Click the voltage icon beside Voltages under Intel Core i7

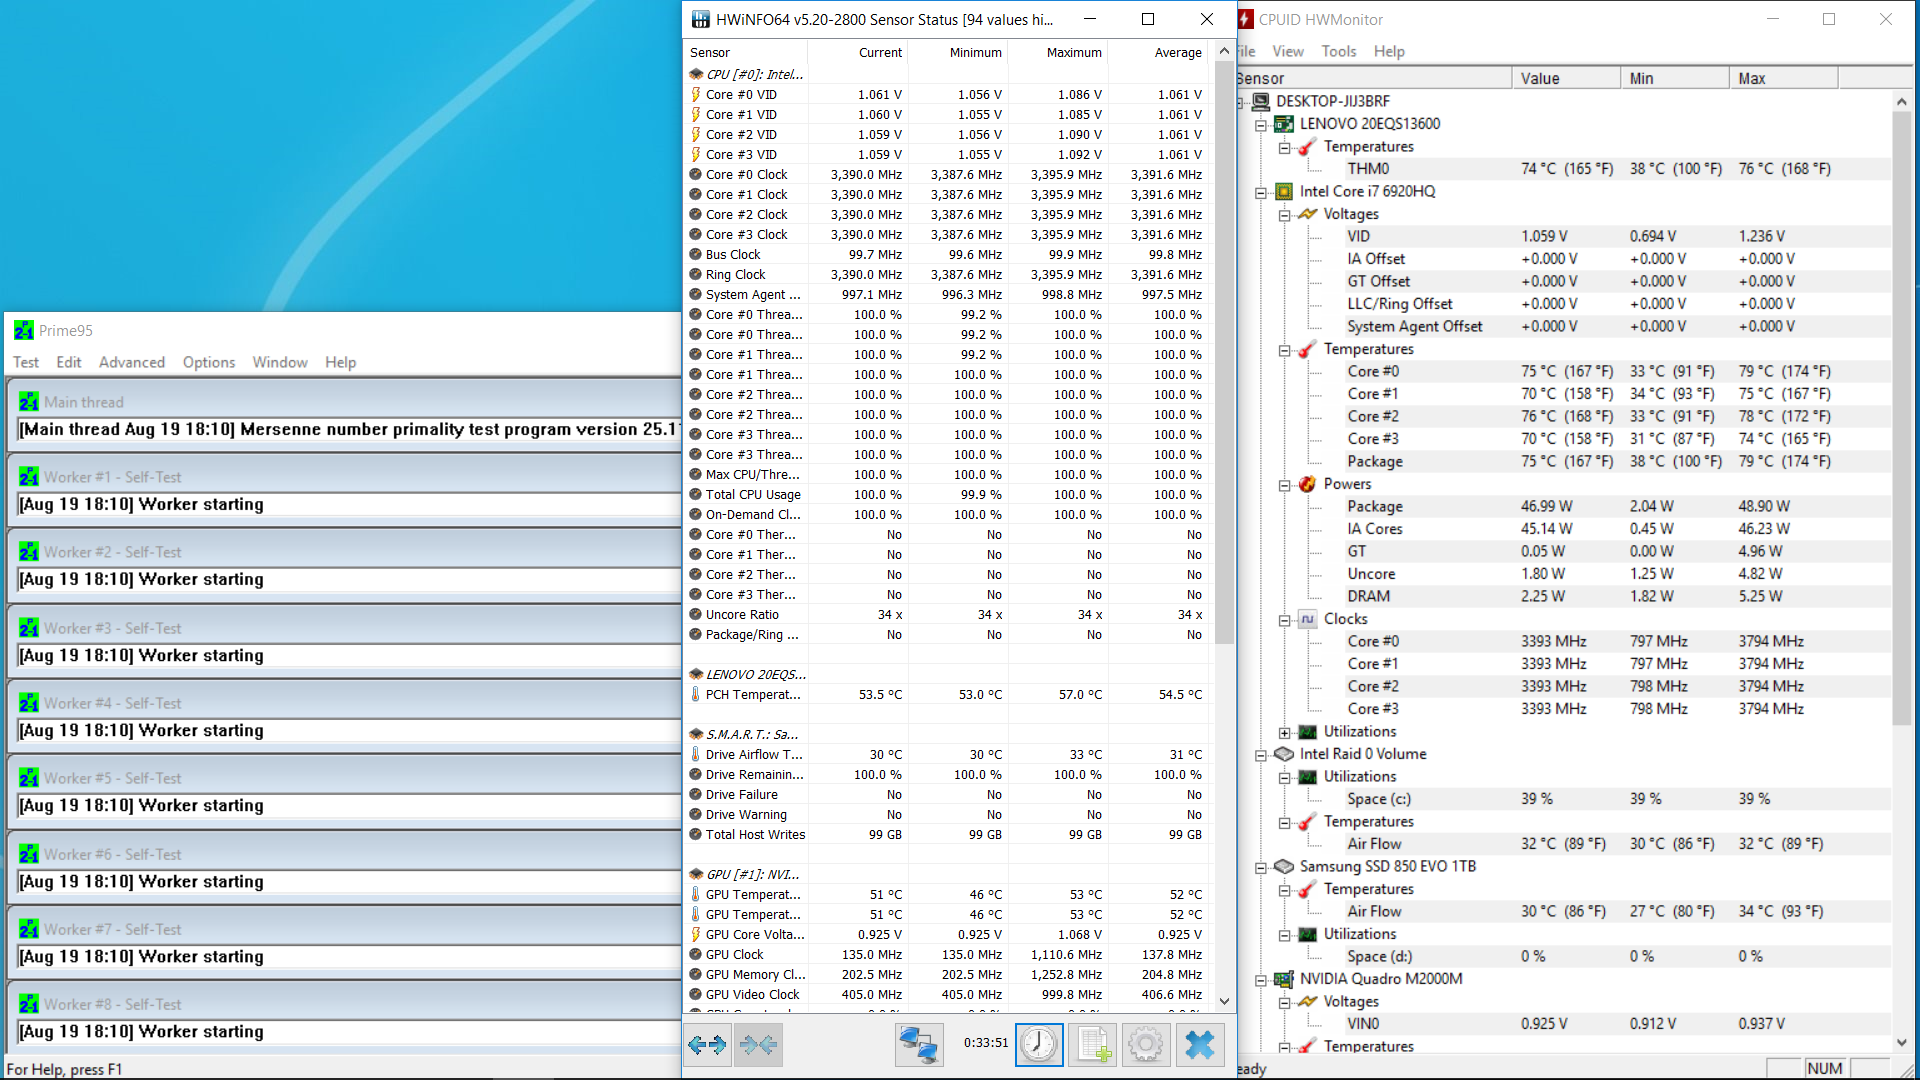[x=1307, y=214]
